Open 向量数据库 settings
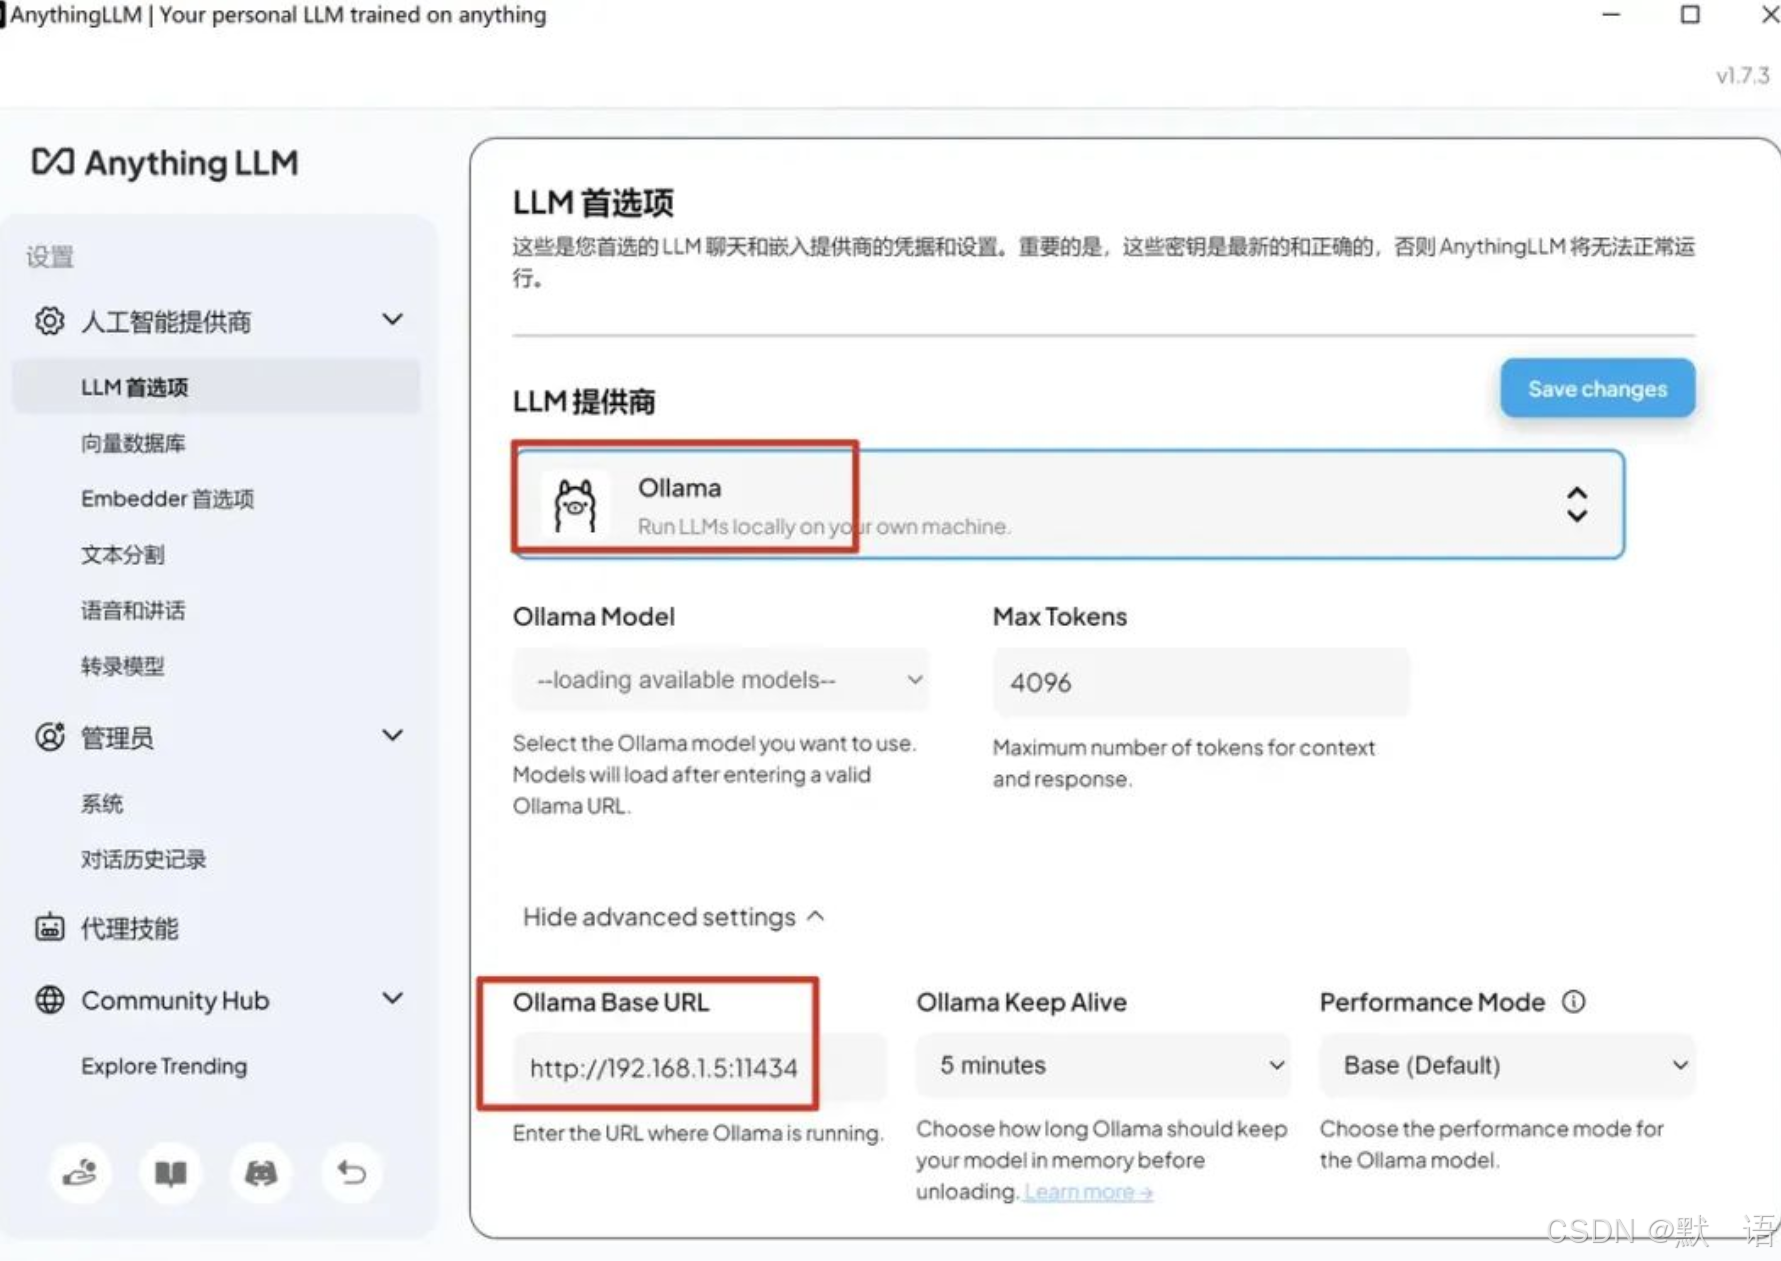1781x1261 pixels. 133,443
